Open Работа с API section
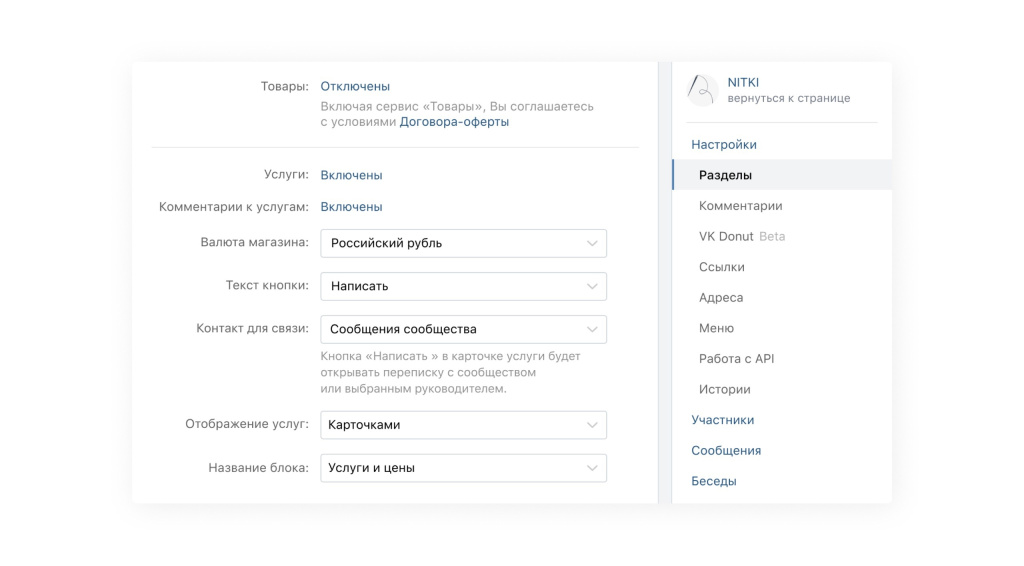Viewport: 1024px width, 566px height. 737,359
